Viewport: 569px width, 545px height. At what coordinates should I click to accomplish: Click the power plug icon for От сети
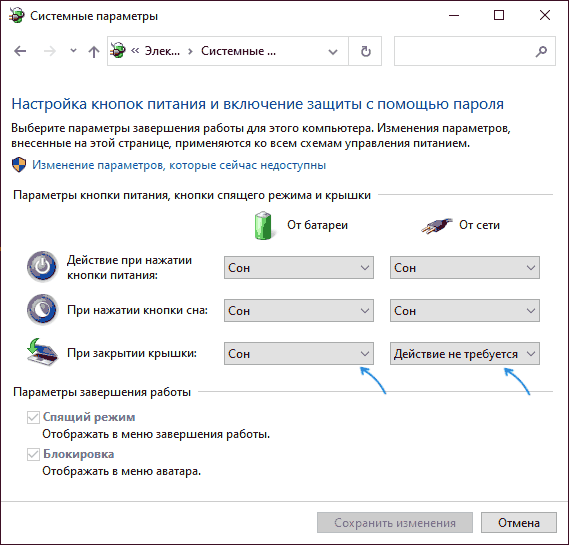(x=437, y=226)
